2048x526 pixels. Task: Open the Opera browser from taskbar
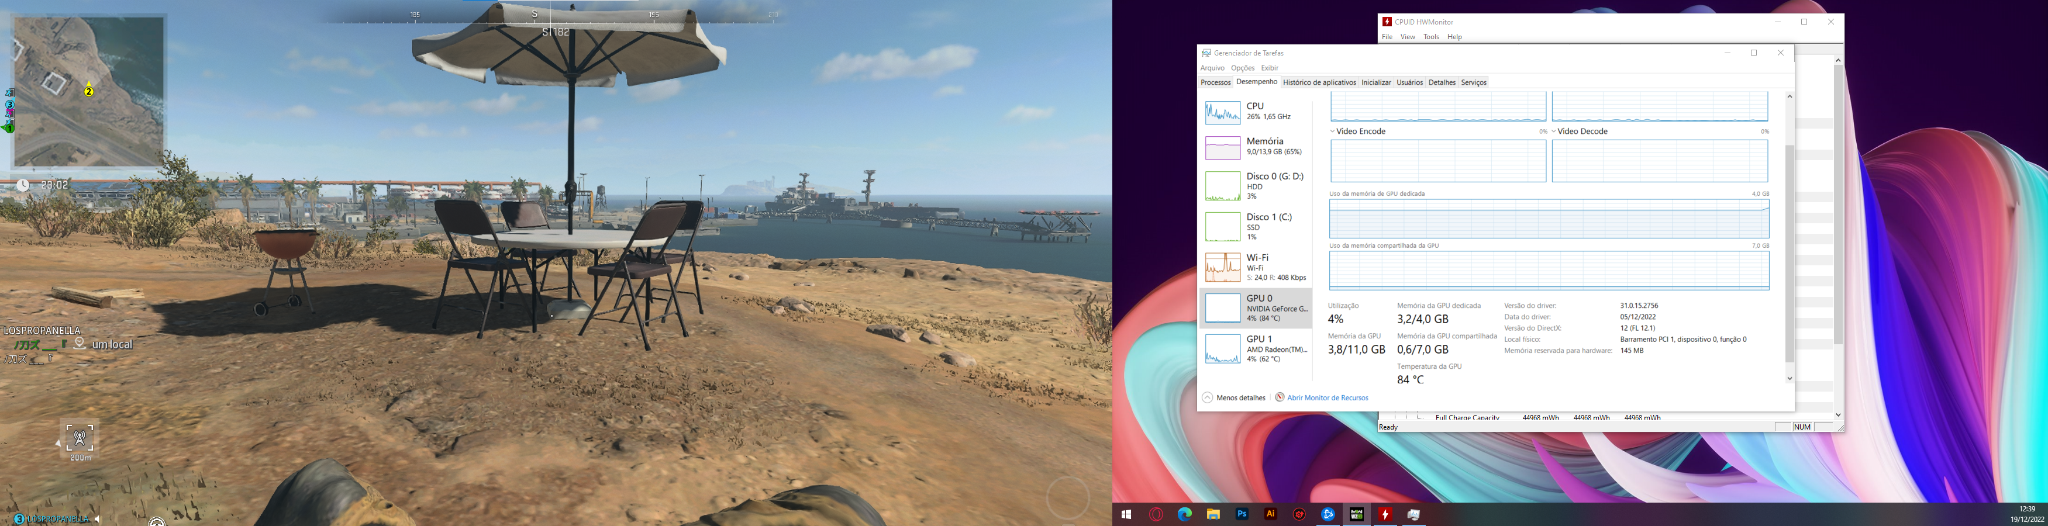coord(1156,514)
